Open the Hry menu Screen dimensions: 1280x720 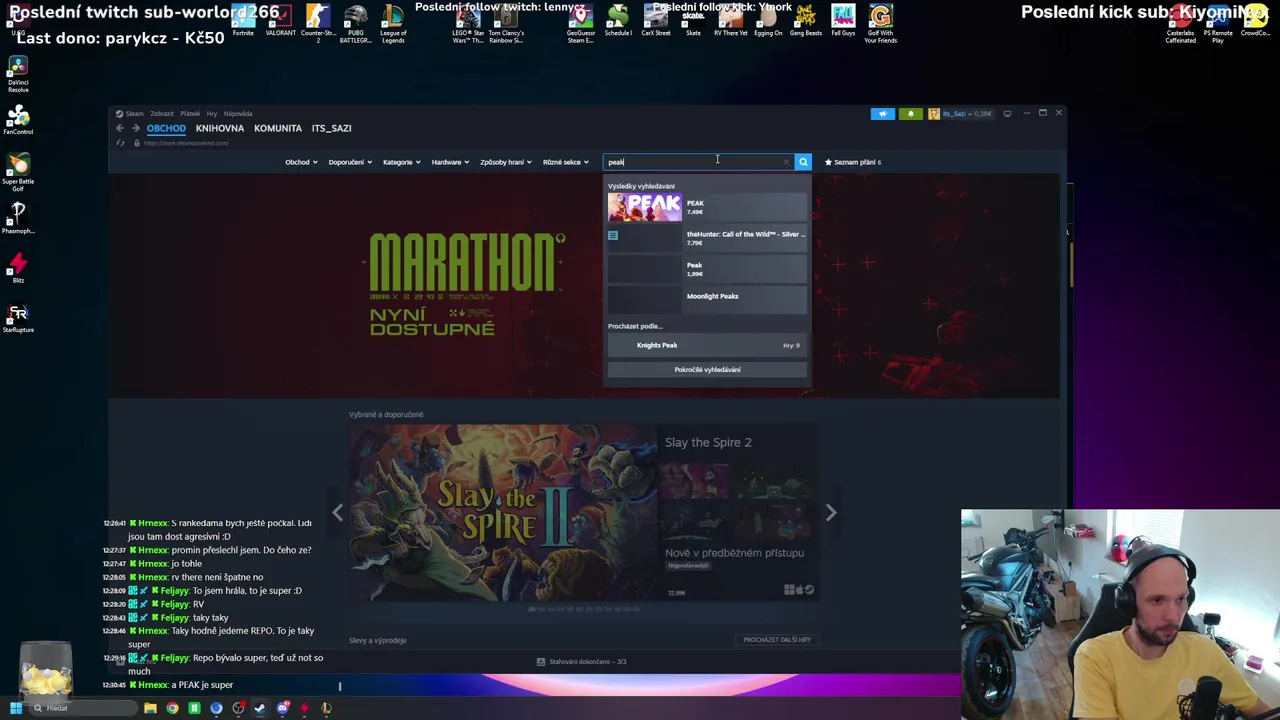tap(212, 114)
